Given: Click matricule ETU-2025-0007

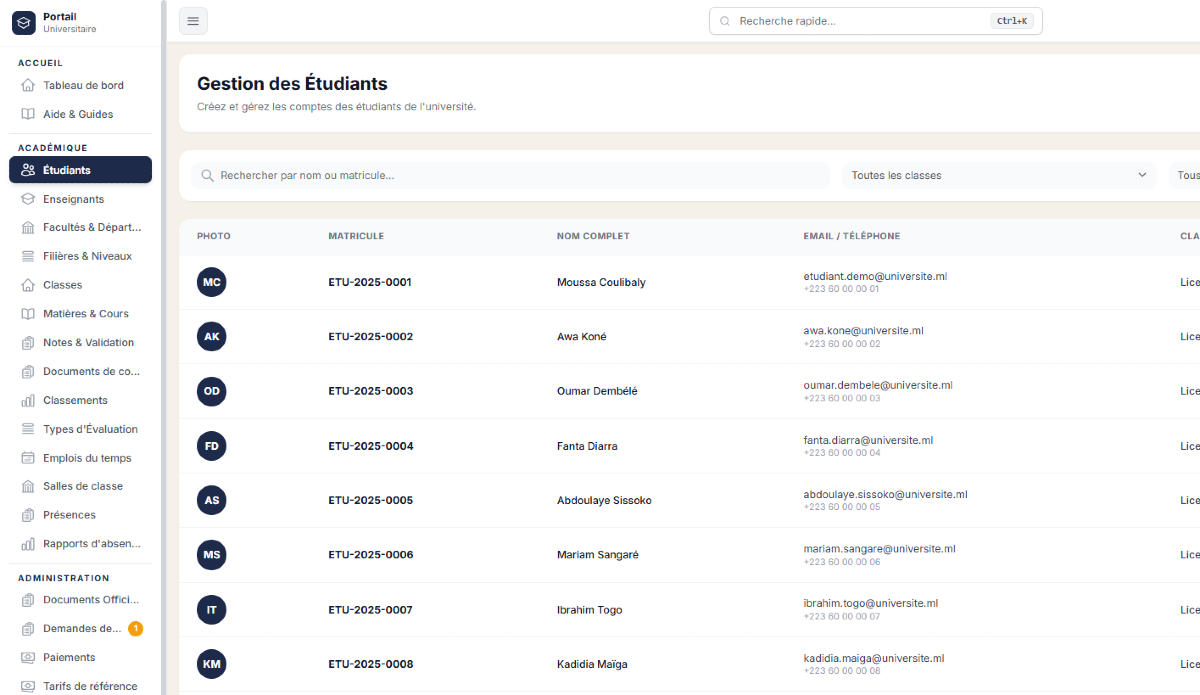Looking at the screenshot, I should tap(370, 610).
